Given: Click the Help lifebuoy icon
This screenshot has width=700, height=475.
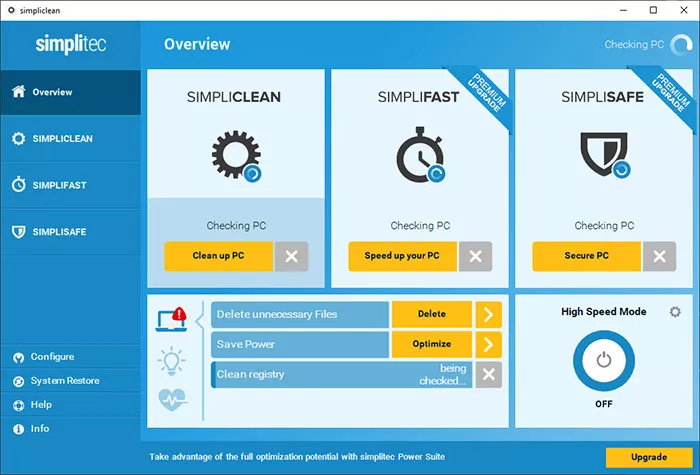Looking at the screenshot, I should 18,405.
